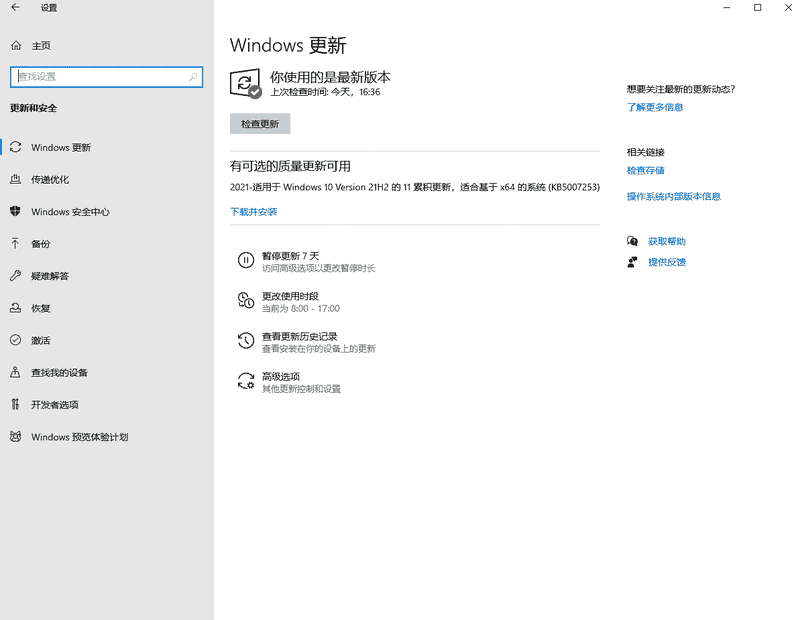Click the Windows 预览体验计划 cat icon
The image size is (800, 620).
(x=16, y=436)
